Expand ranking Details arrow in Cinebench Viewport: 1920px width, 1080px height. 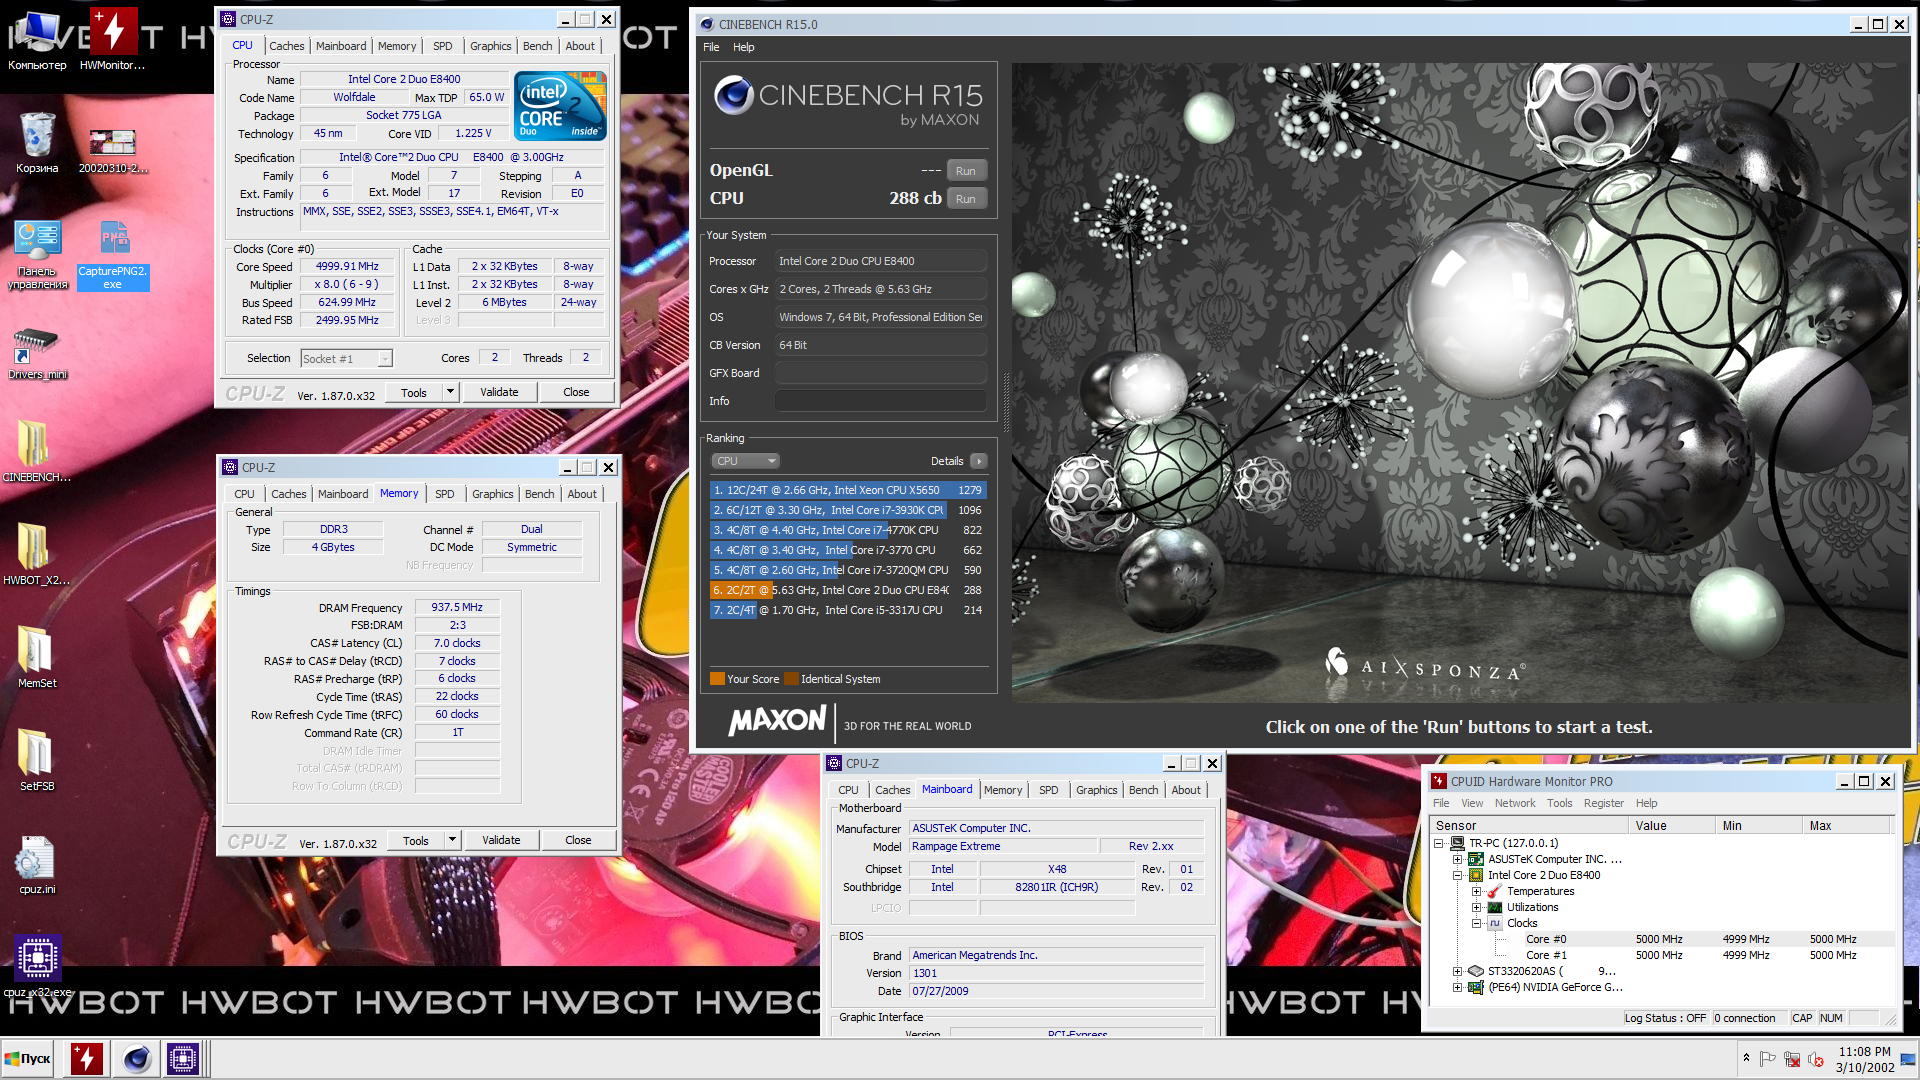(979, 461)
